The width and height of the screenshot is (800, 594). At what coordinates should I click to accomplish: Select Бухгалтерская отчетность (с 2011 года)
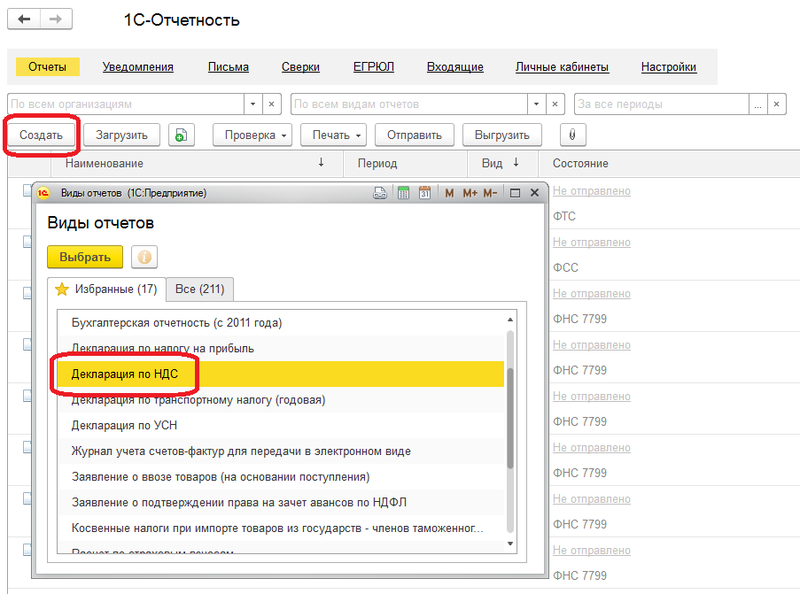pyautogui.click(x=281, y=323)
